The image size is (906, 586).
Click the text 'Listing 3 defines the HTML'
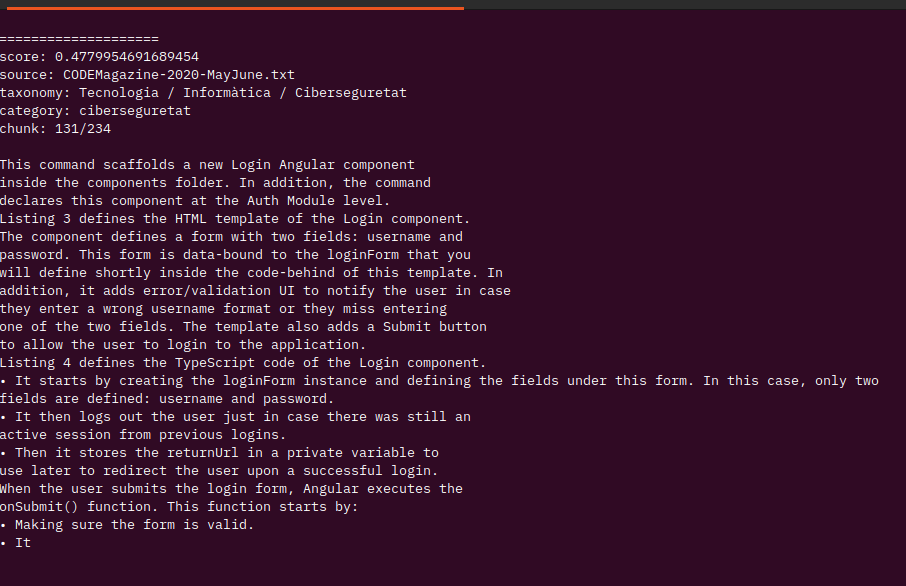[103, 218]
